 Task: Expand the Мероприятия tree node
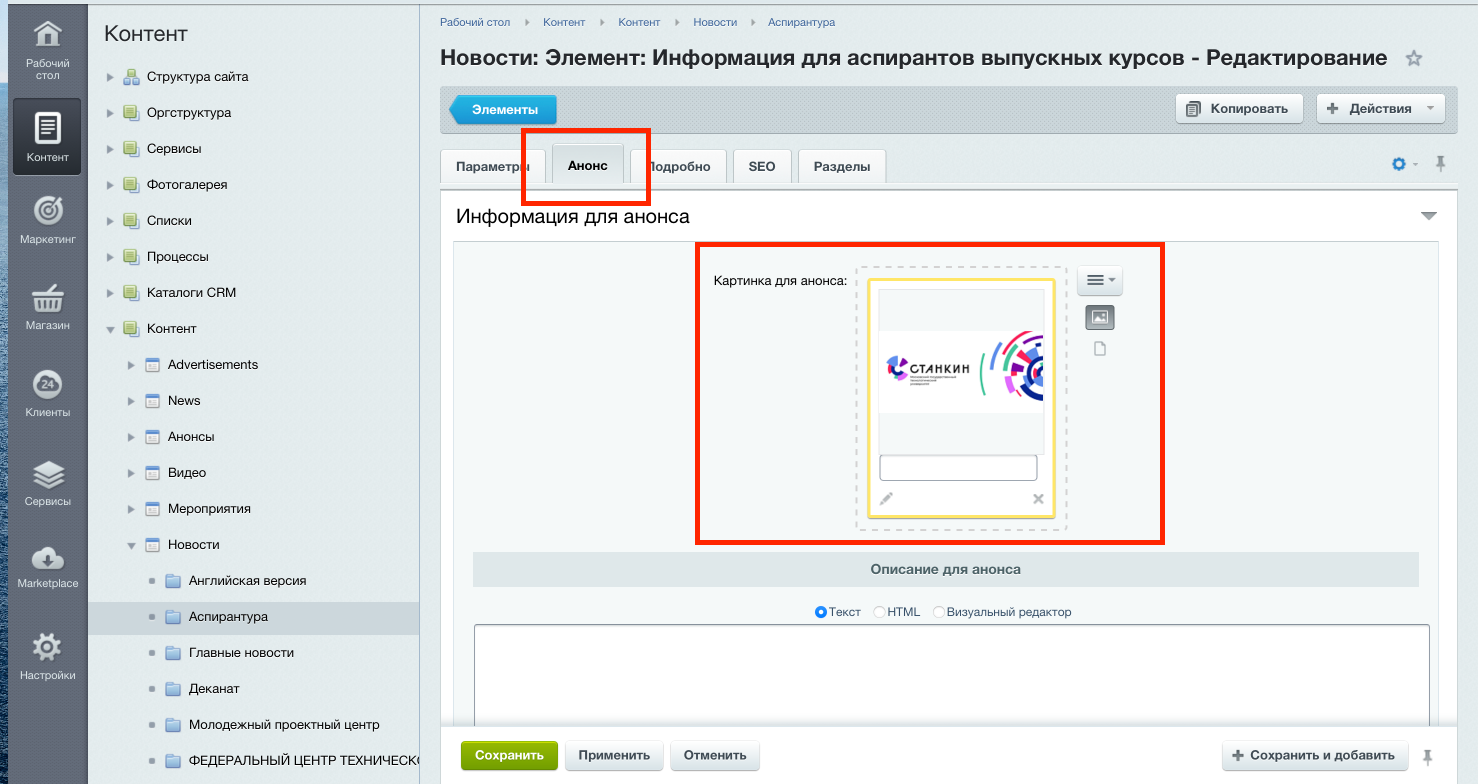[x=131, y=509]
